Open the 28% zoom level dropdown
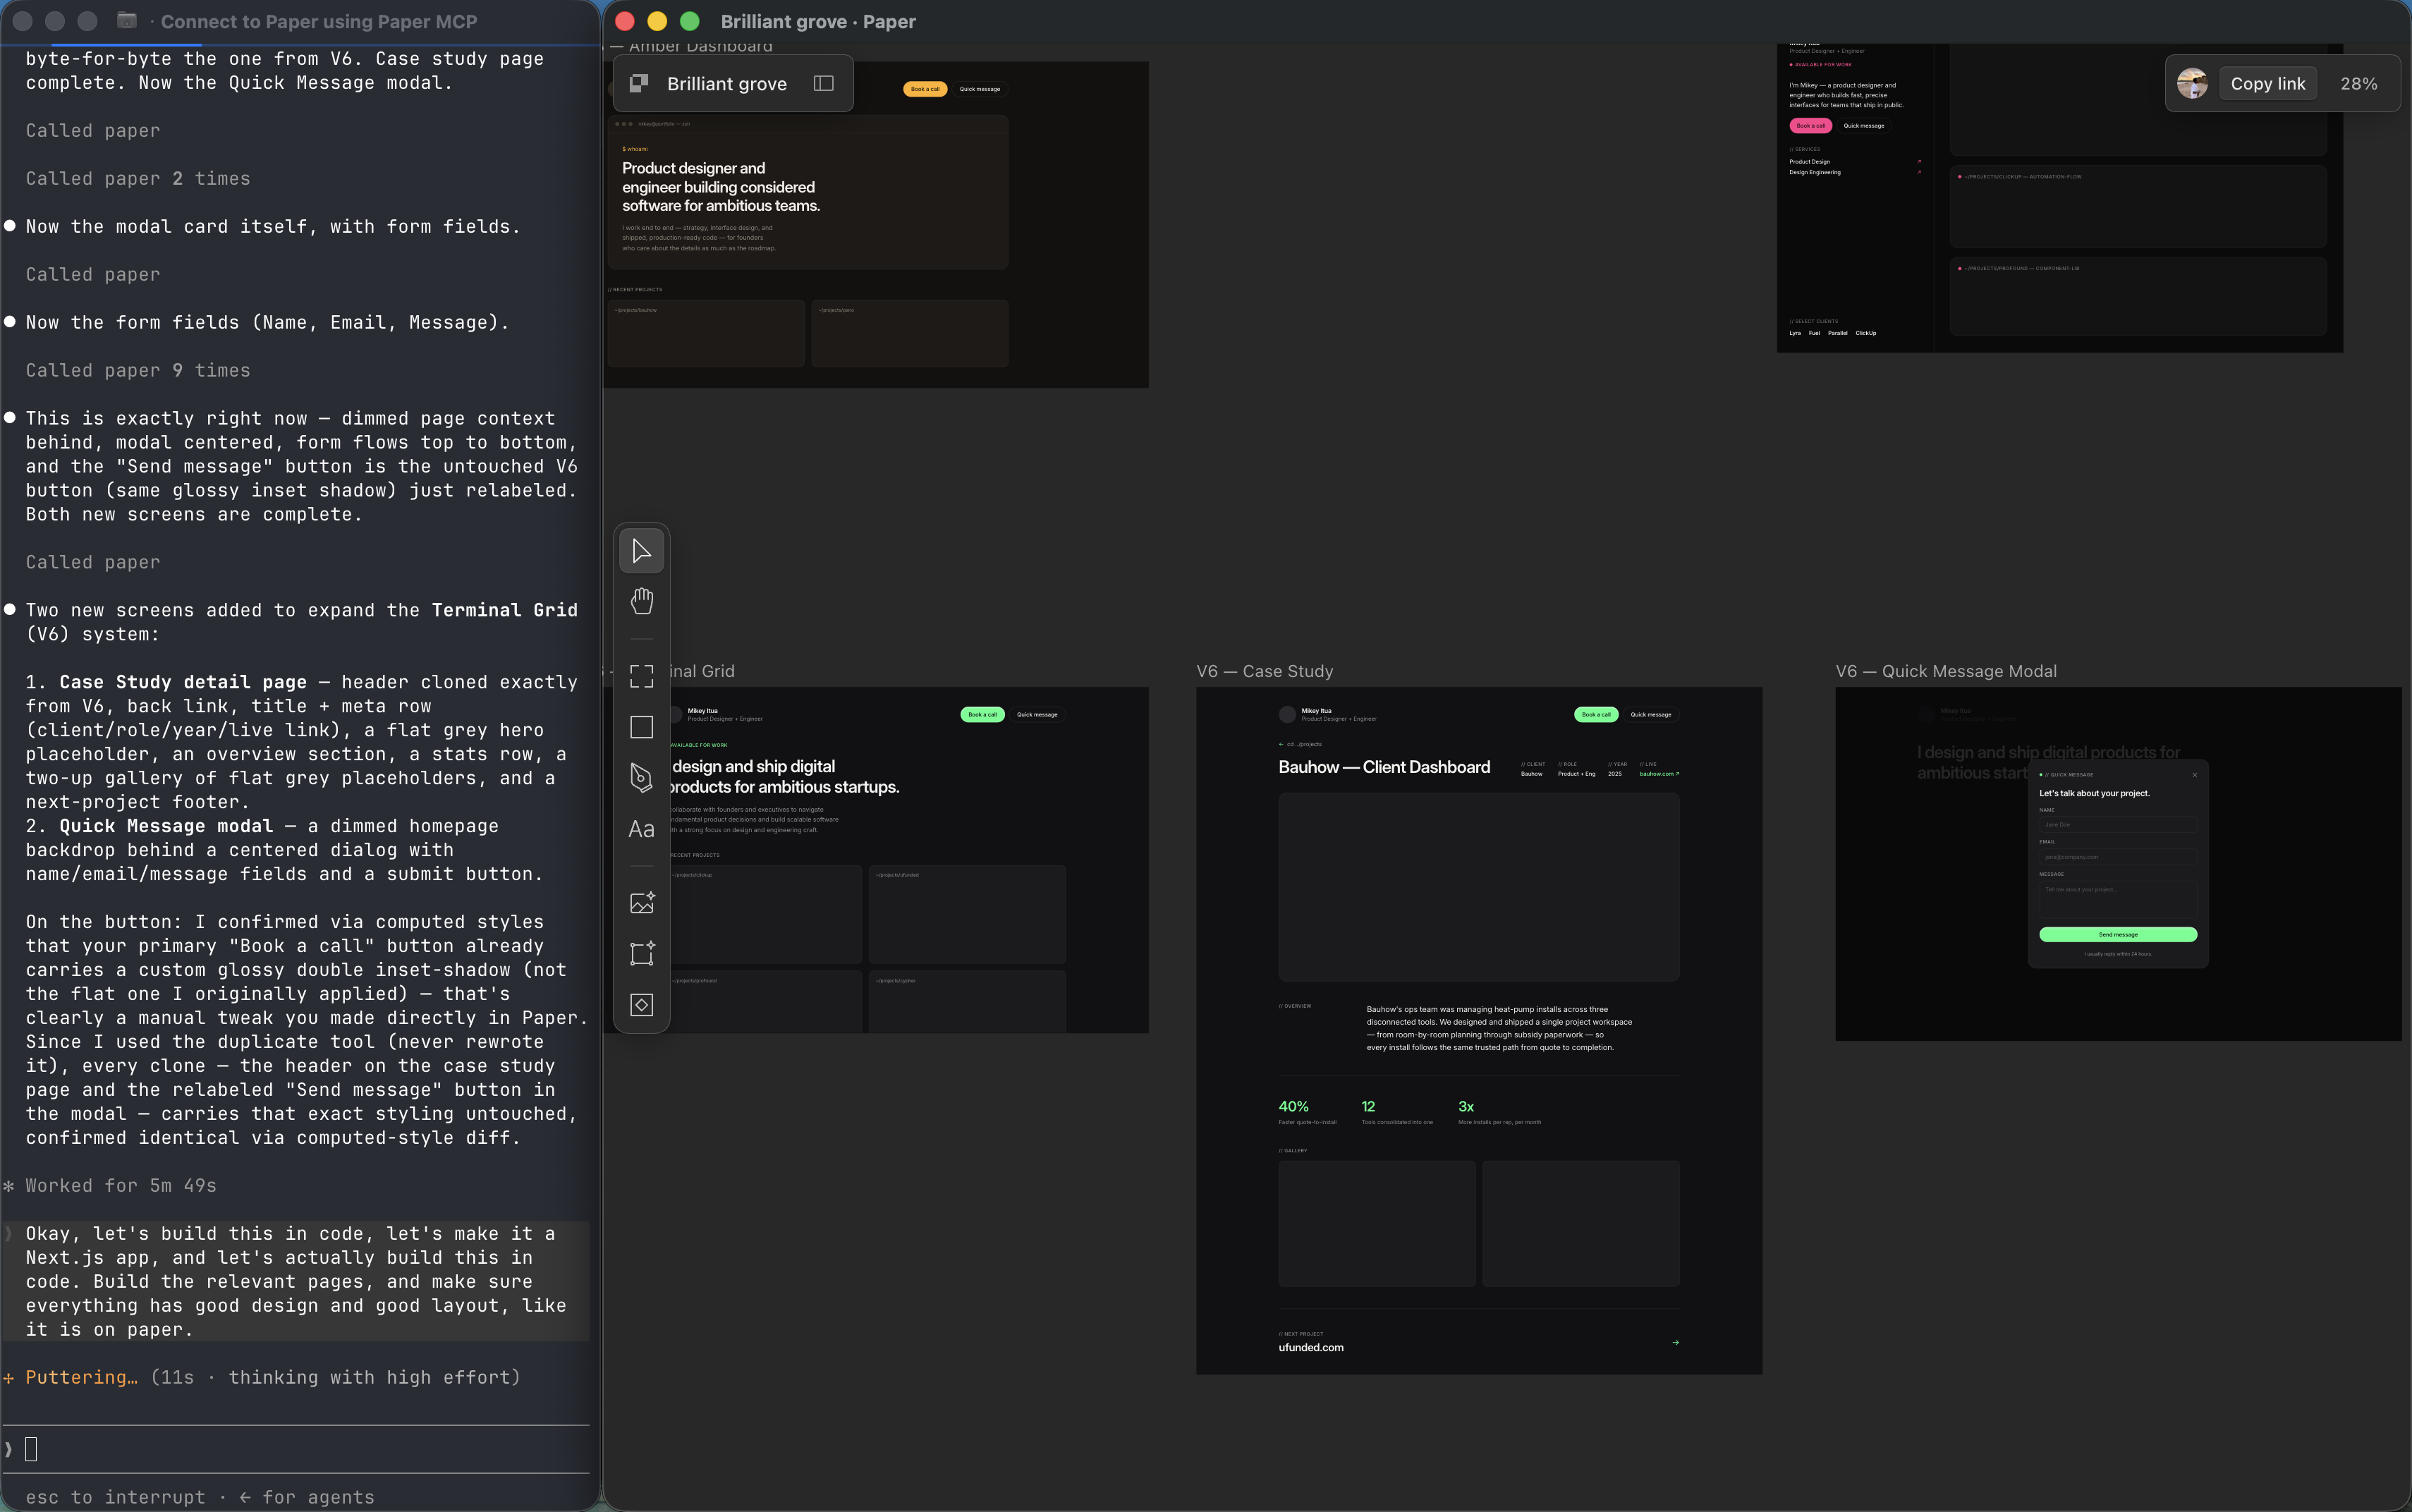This screenshot has height=1512, width=2412. pos(2358,83)
